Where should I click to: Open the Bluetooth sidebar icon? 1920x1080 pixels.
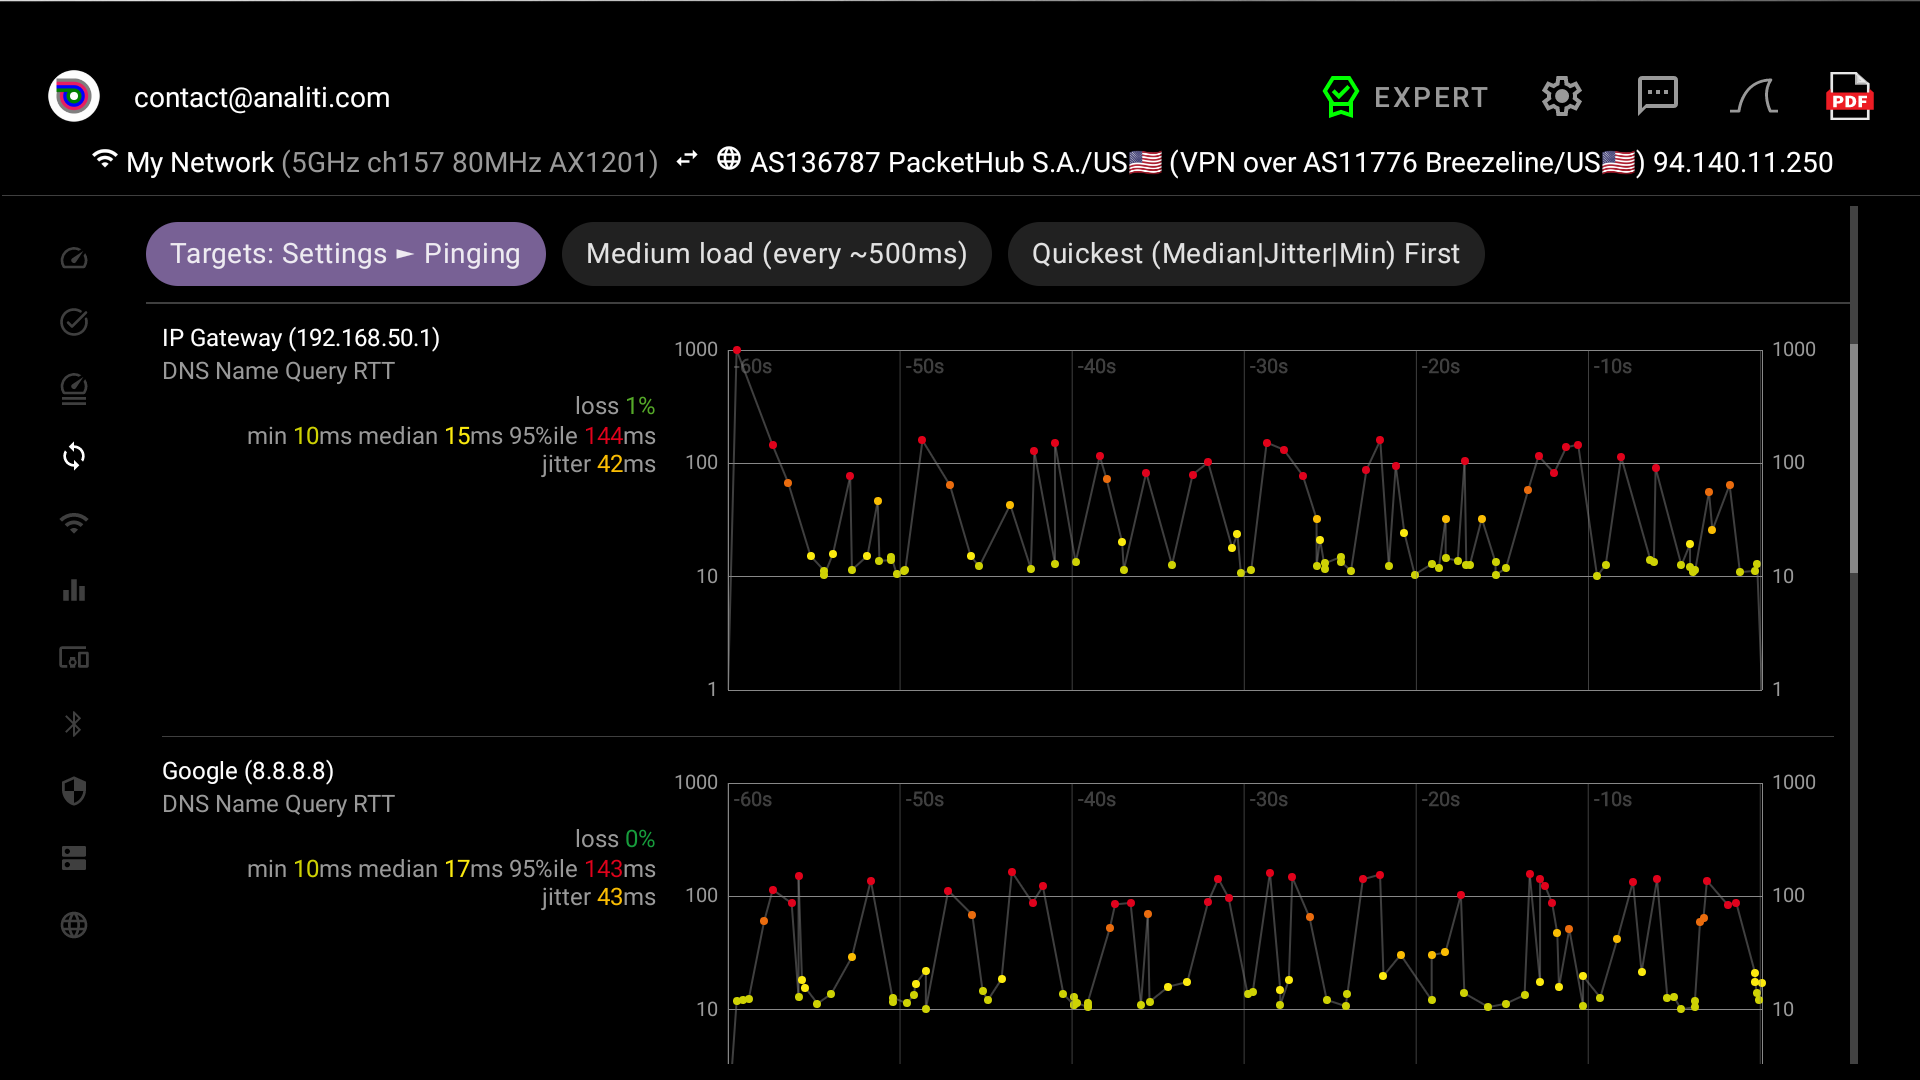click(x=74, y=724)
